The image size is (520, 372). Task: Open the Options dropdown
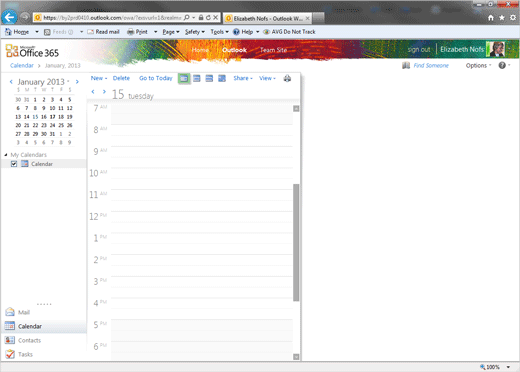(478, 65)
